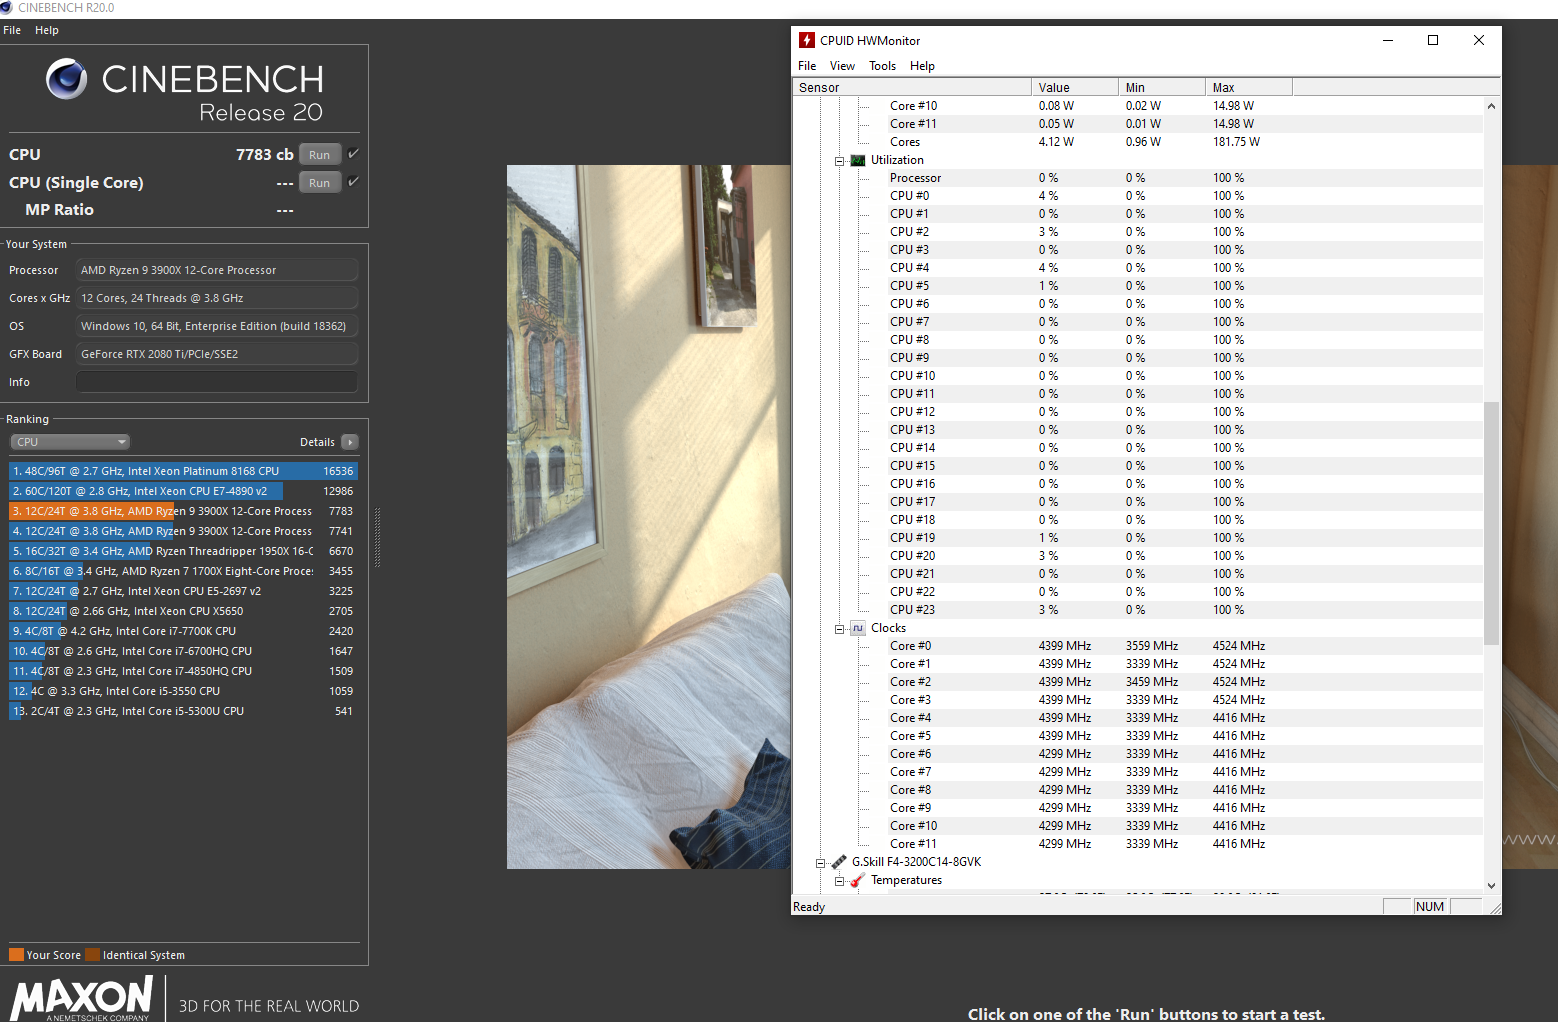Click the HWMonitor red lightning title icon
Screen dimensions: 1558x1022
(807, 40)
